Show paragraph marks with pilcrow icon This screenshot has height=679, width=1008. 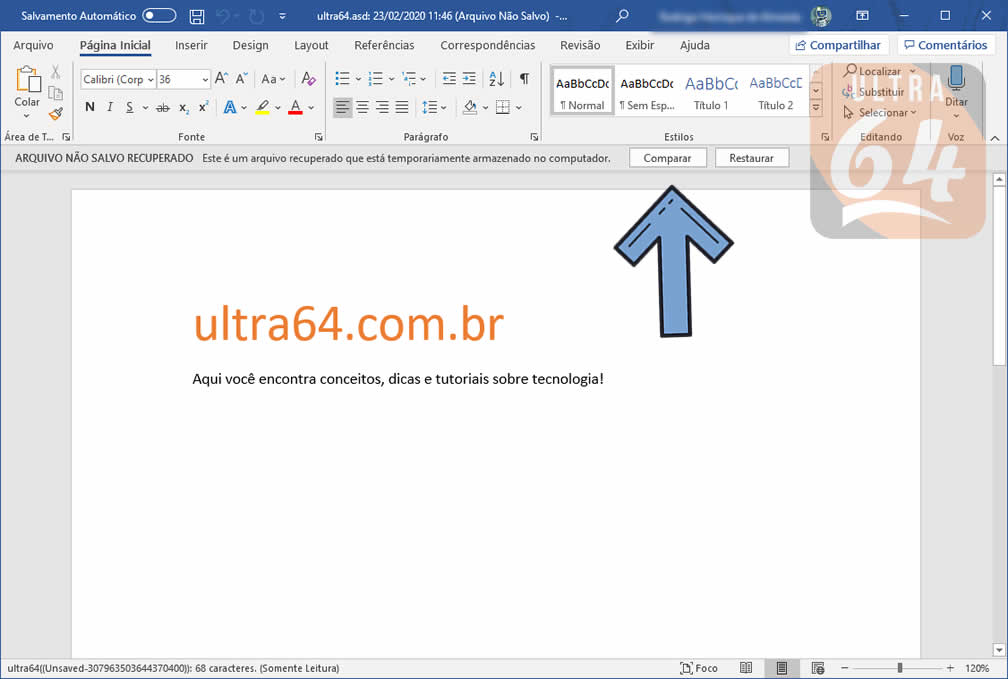[524, 79]
